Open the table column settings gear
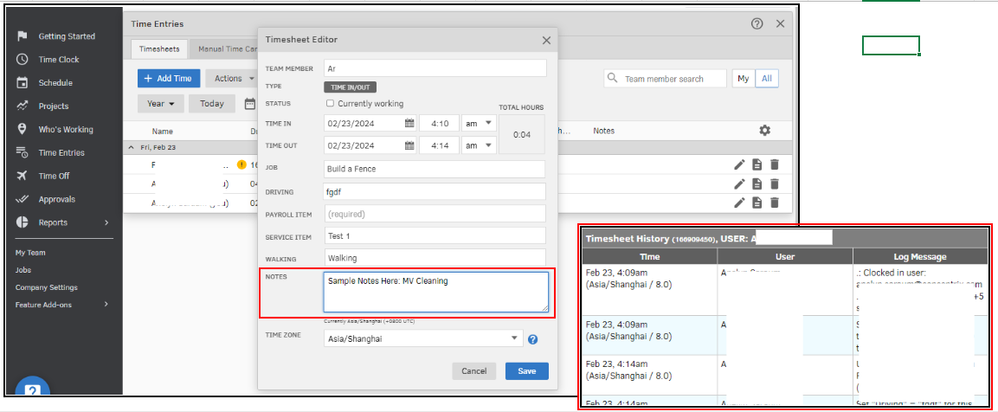This screenshot has width=998, height=412. click(x=764, y=130)
